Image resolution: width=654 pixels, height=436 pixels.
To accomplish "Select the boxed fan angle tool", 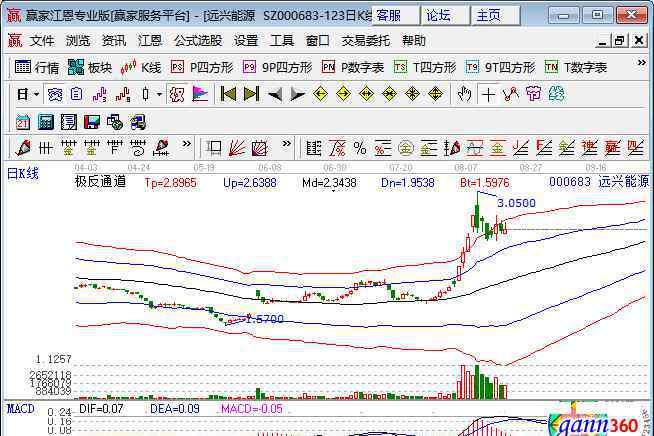I will [259, 148].
